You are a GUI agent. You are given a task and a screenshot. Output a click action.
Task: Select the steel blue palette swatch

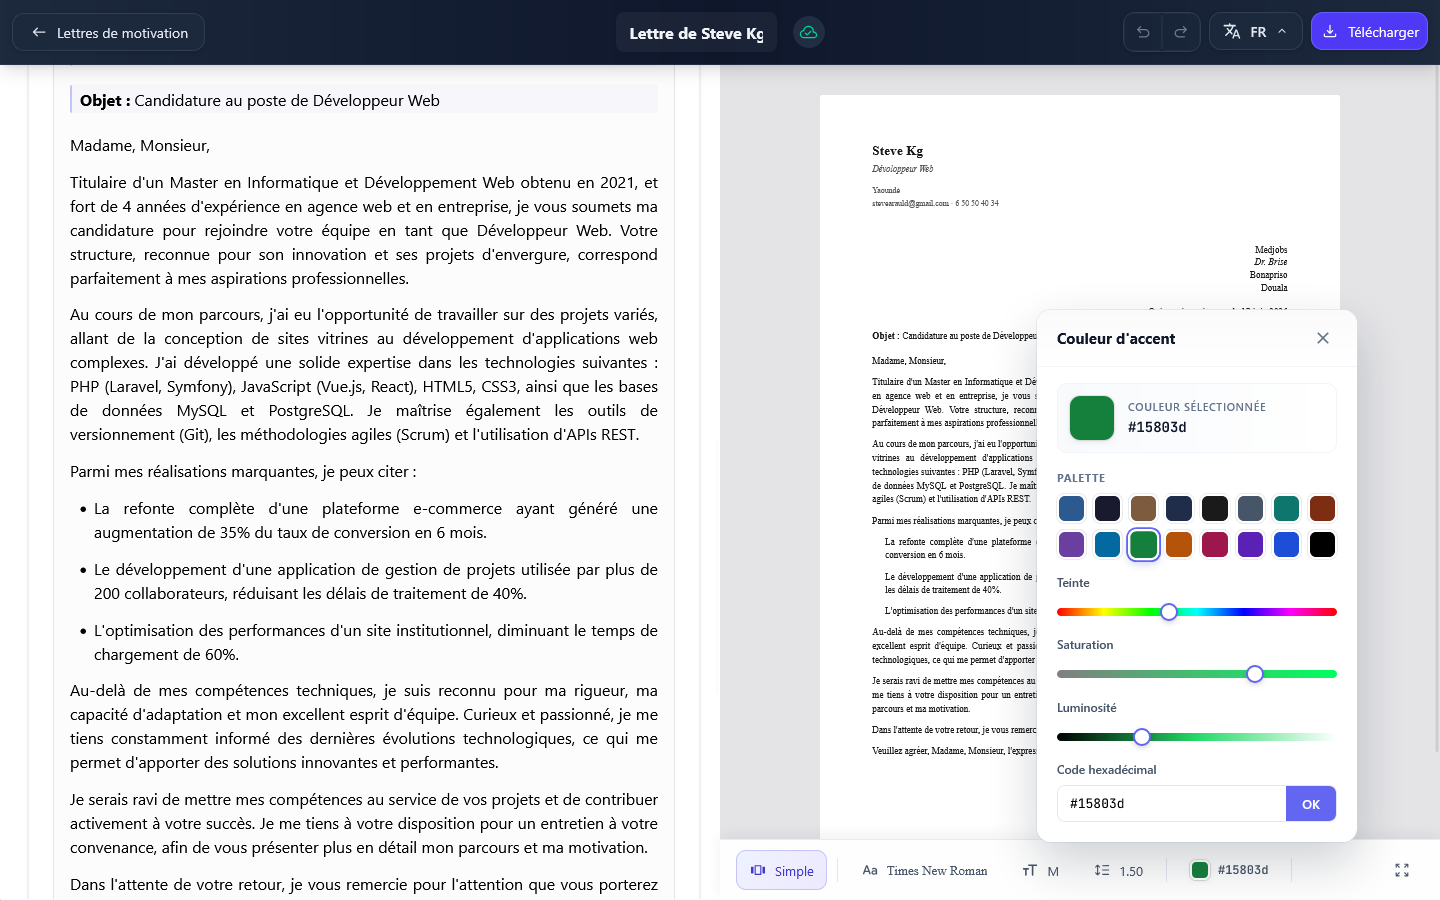click(1071, 508)
